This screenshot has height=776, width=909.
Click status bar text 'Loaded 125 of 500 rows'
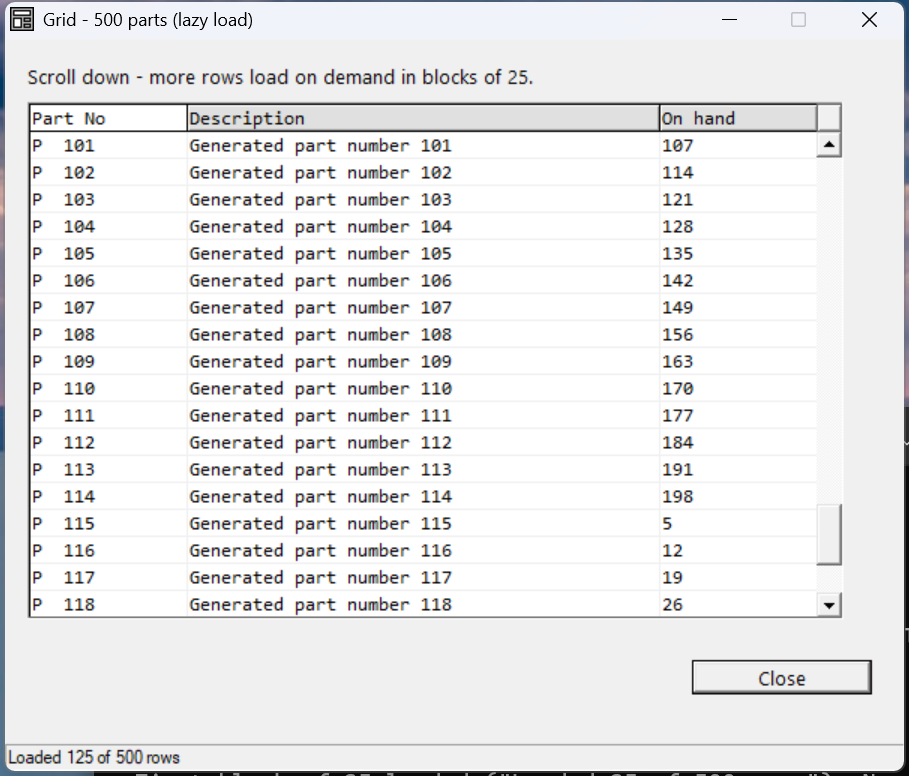coord(94,757)
